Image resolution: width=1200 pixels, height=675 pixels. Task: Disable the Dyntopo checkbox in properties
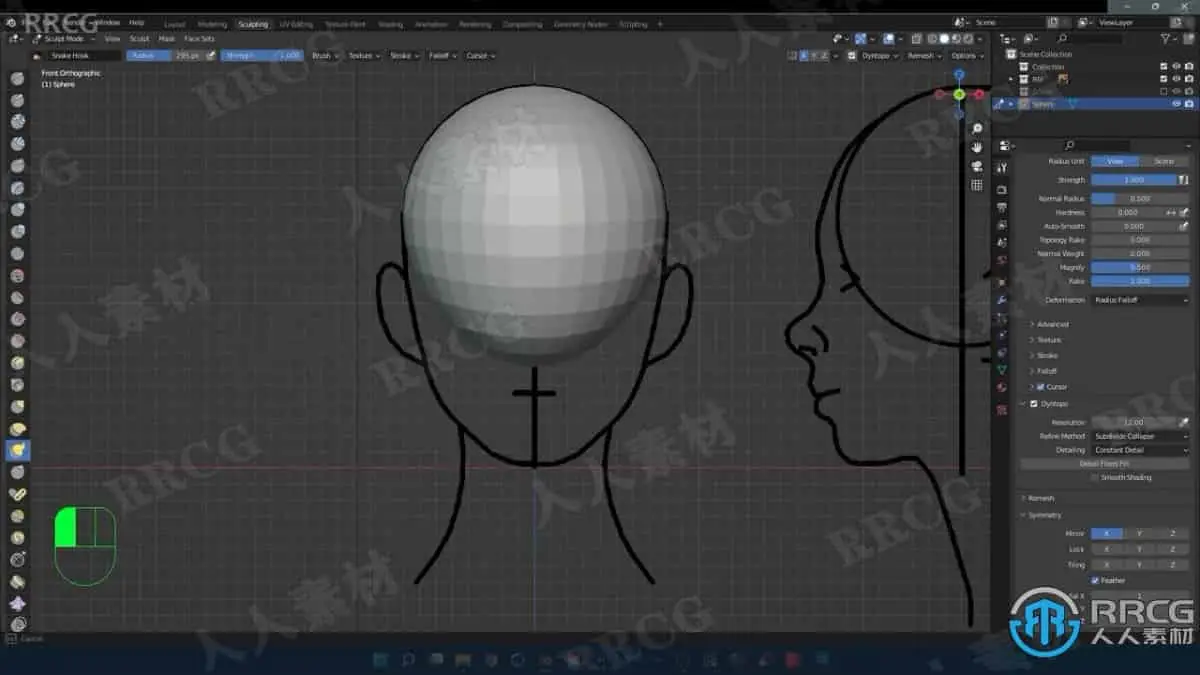[1034, 404]
